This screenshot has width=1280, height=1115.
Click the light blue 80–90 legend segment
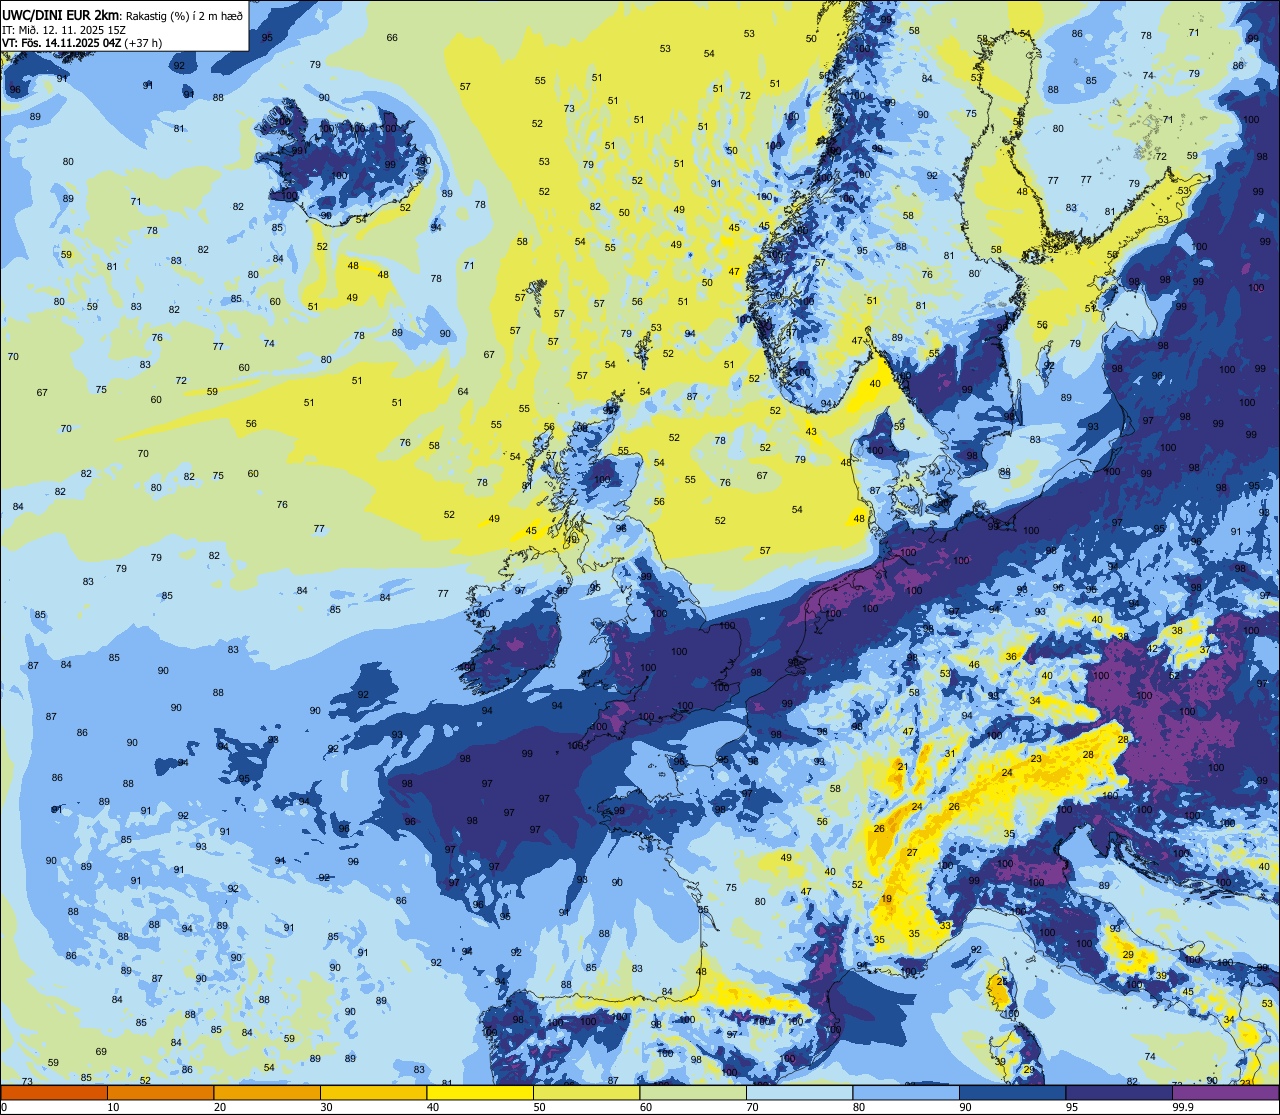pos(906,1093)
